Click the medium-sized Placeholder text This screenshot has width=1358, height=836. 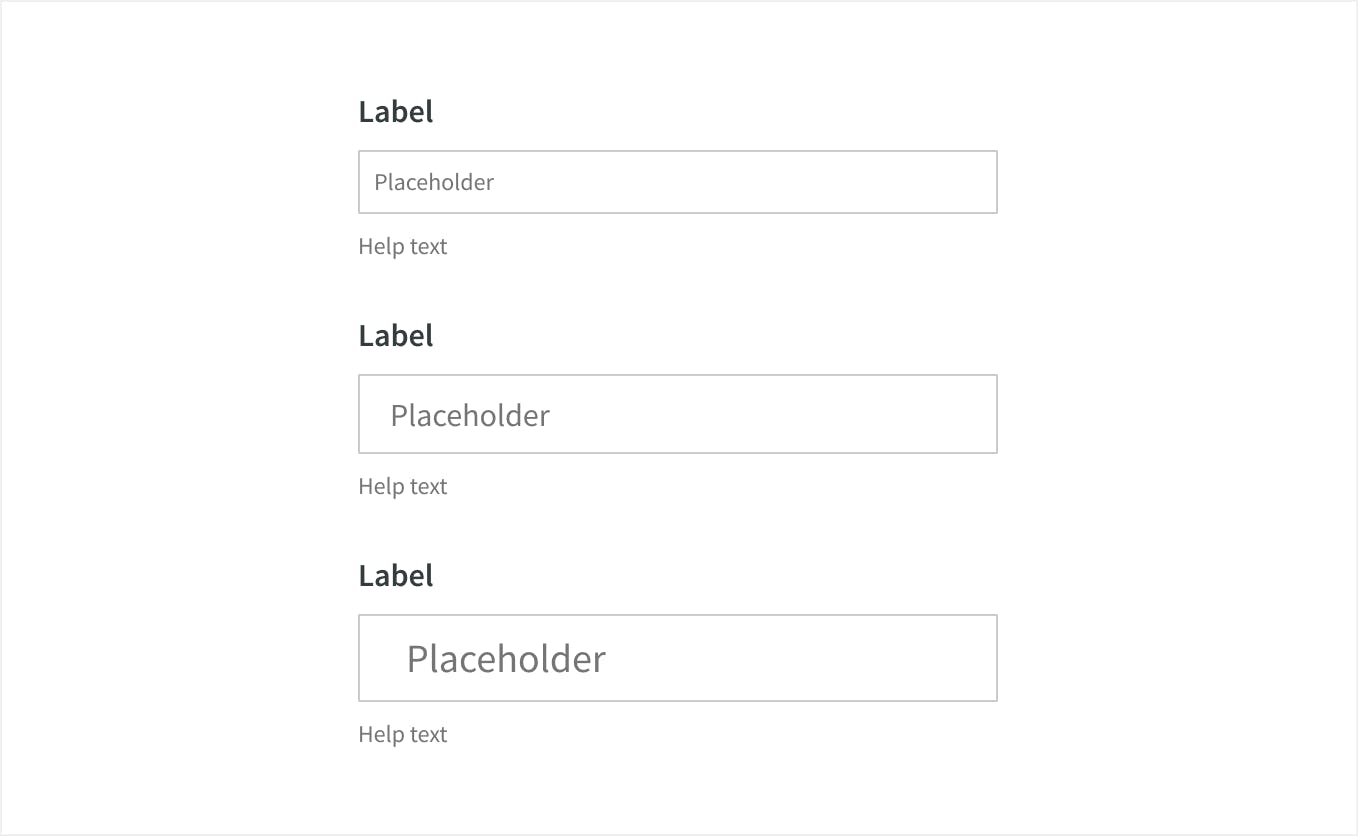tap(470, 416)
